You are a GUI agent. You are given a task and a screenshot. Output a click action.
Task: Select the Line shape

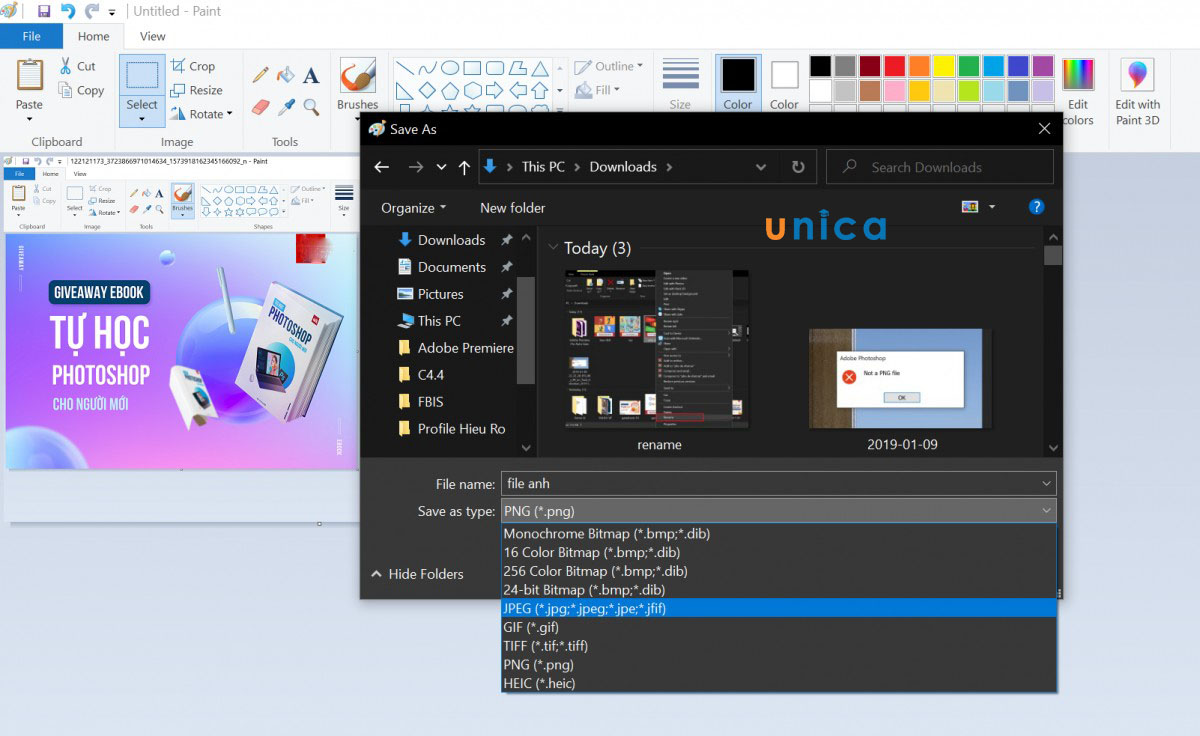point(405,69)
